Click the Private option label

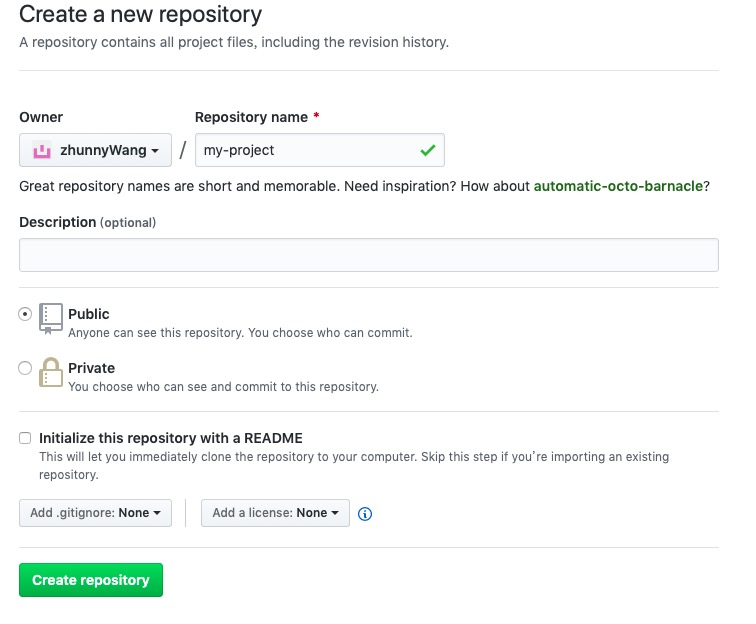pos(91,368)
